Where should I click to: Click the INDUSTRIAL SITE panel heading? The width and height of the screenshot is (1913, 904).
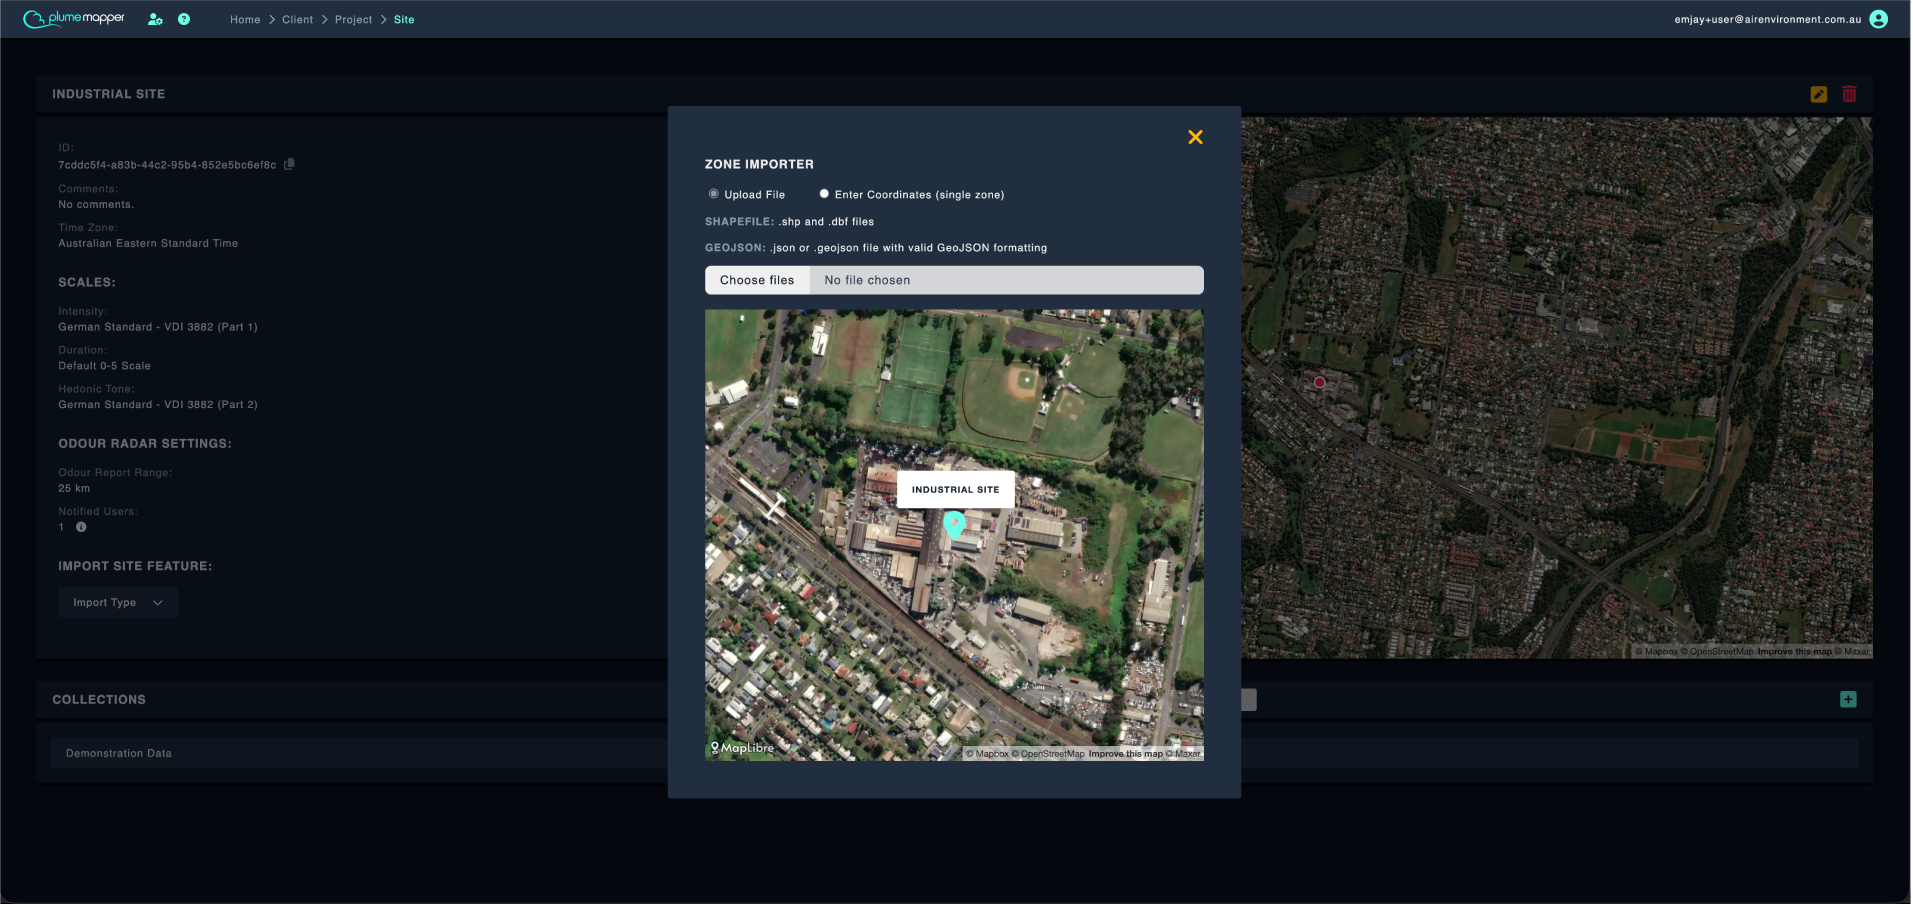click(109, 94)
